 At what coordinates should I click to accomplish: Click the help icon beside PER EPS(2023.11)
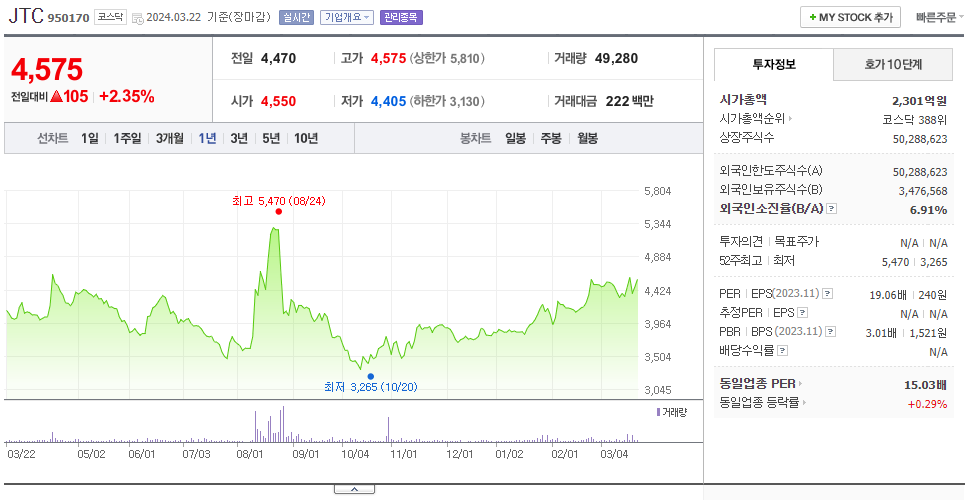pyautogui.click(x=828, y=294)
